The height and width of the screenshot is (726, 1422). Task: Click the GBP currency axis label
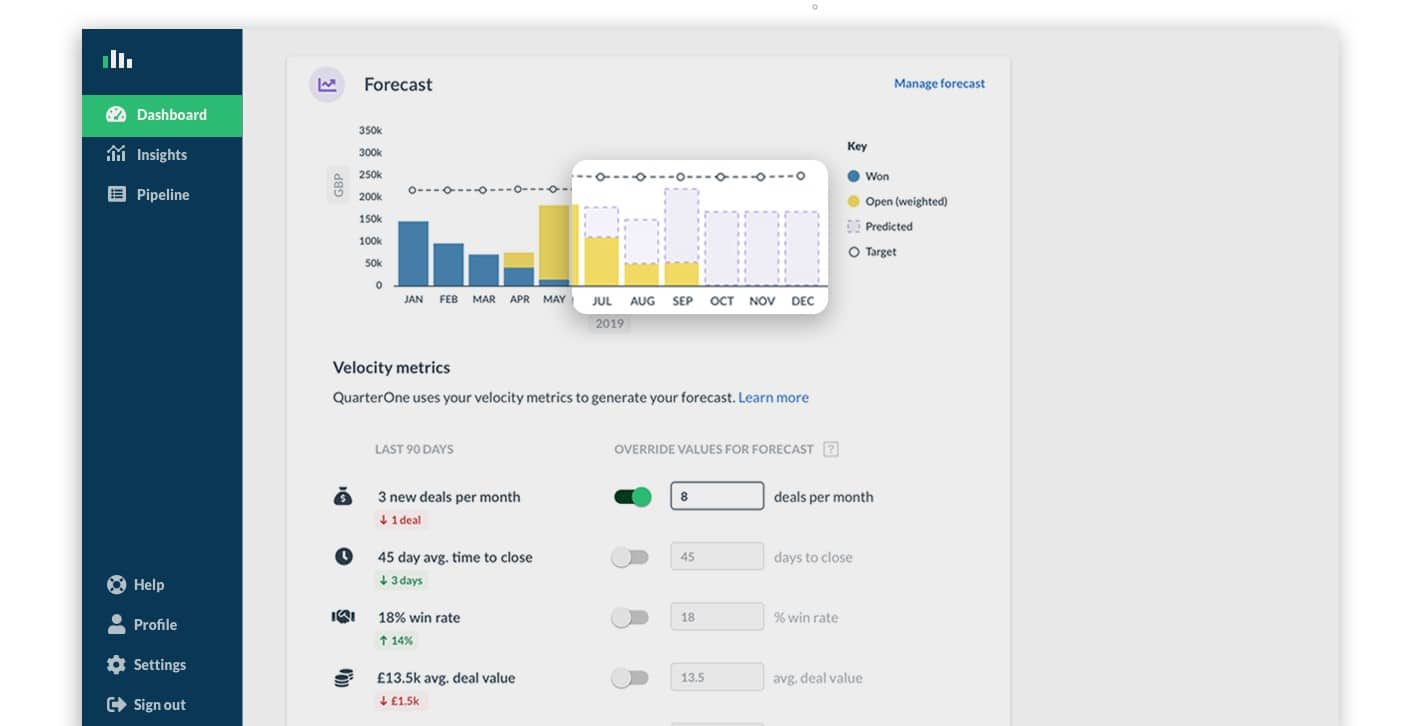(338, 186)
